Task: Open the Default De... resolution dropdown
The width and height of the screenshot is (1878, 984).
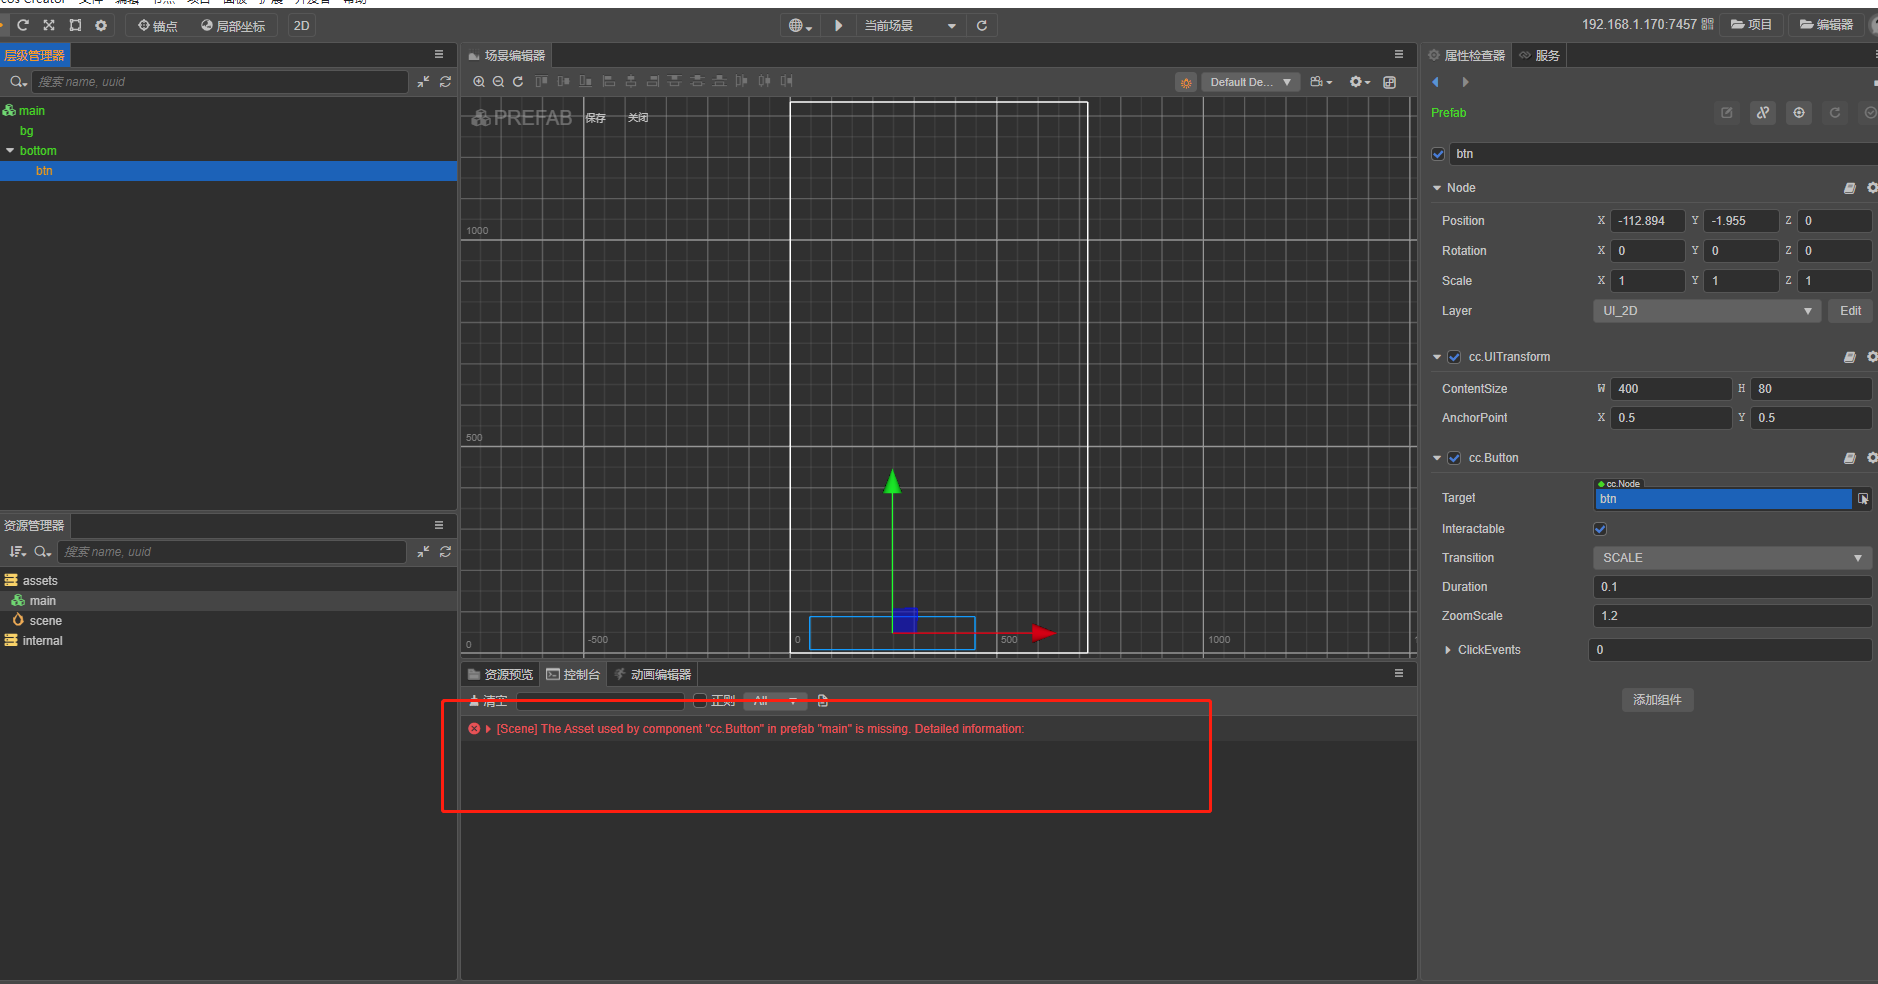Action: point(1250,83)
